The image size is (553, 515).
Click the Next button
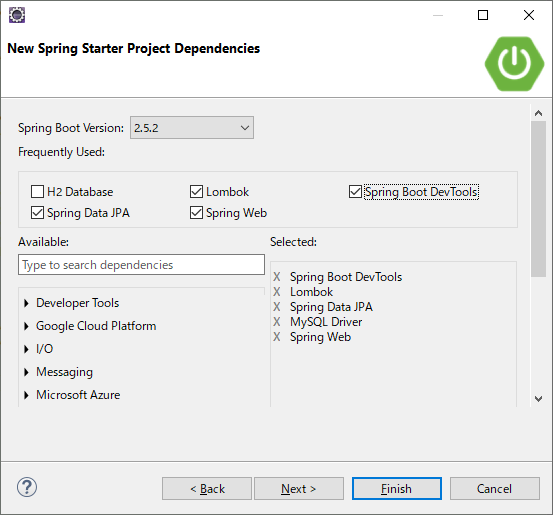point(299,489)
